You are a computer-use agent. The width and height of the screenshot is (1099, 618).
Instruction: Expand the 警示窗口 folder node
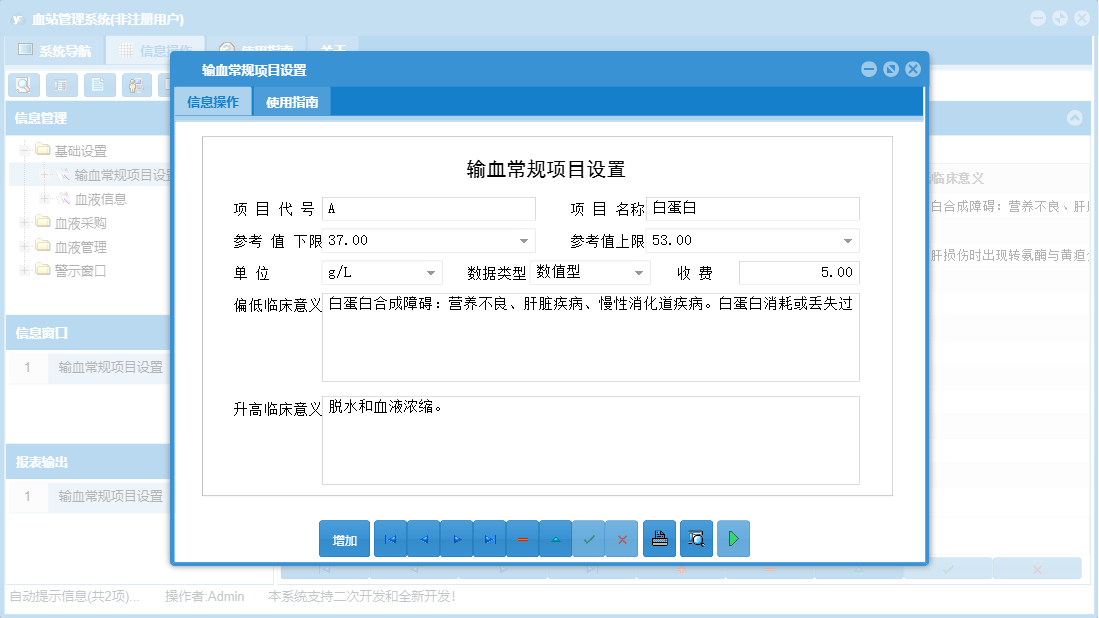(x=22, y=268)
